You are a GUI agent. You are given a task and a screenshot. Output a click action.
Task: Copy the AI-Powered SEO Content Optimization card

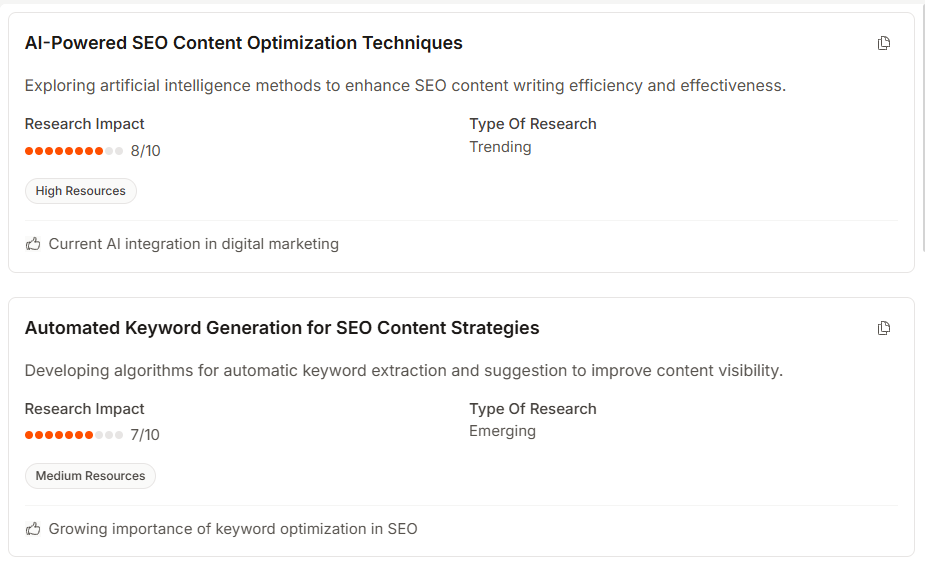(x=884, y=43)
